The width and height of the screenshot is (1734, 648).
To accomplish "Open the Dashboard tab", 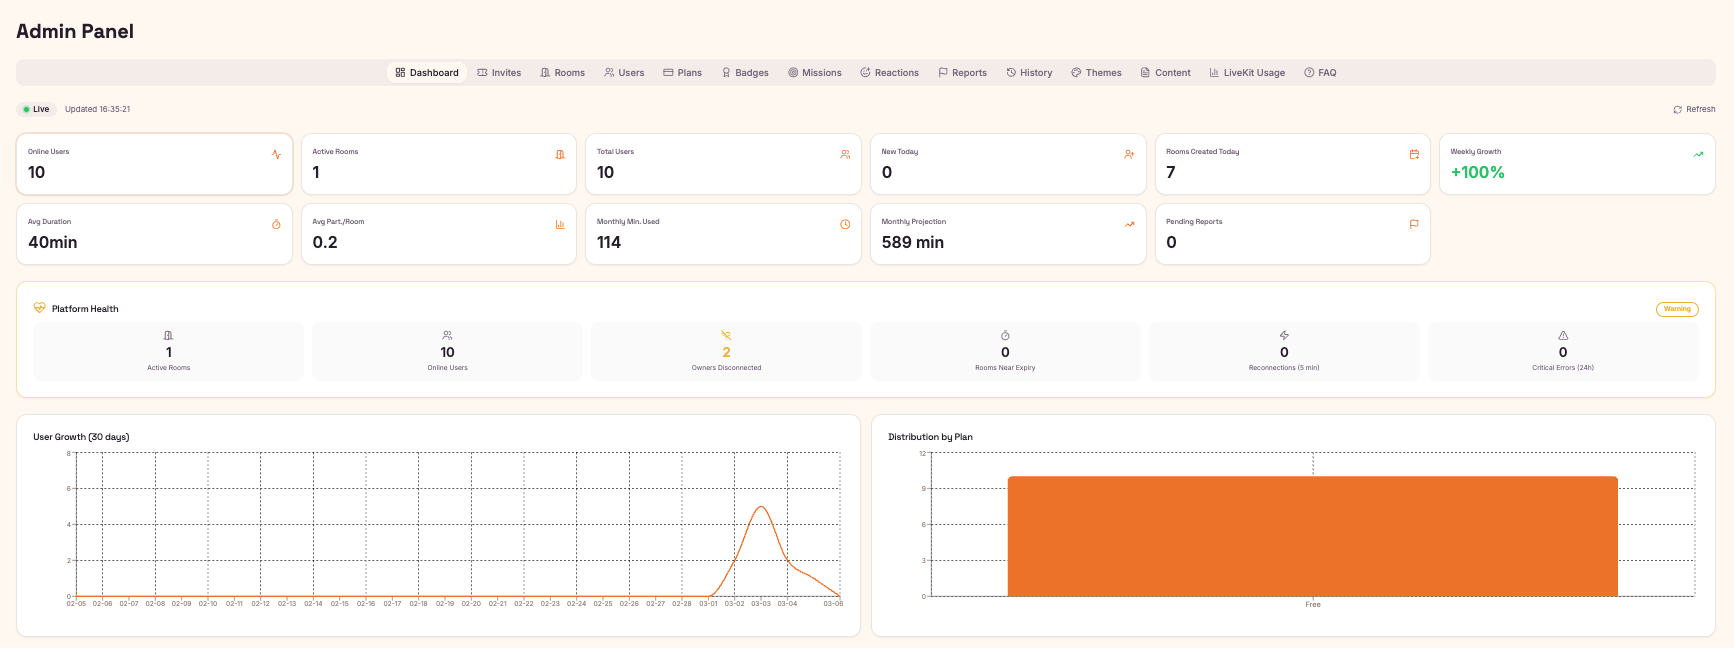I will [427, 72].
